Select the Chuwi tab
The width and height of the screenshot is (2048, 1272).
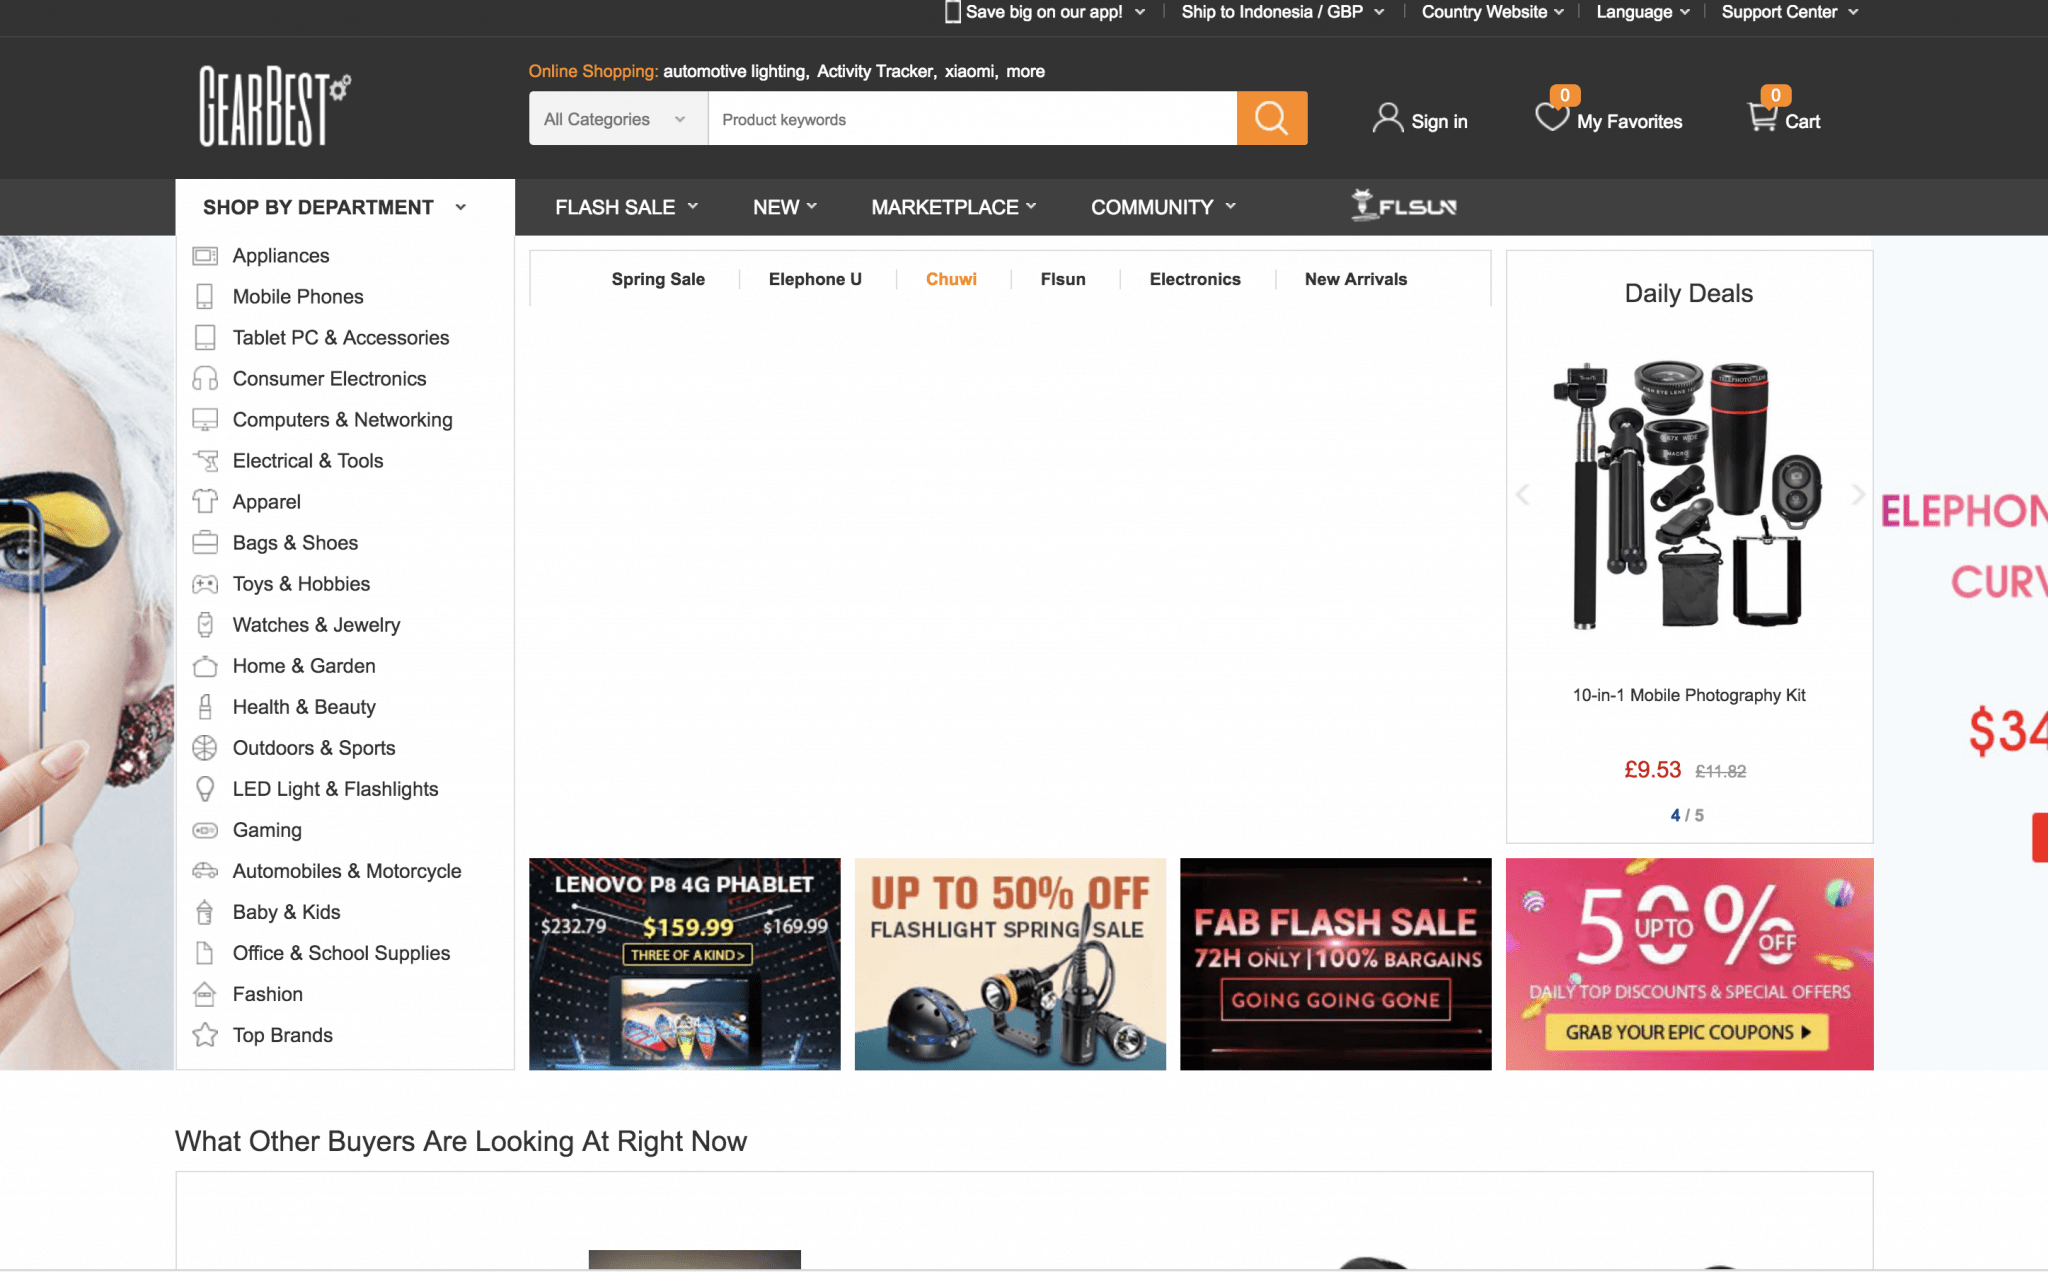click(951, 279)
